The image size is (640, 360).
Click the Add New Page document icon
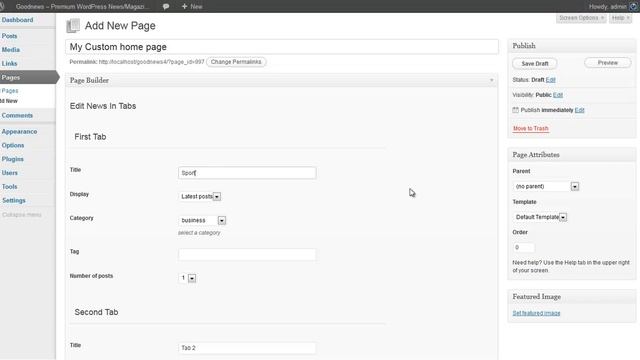coord(73,26)
